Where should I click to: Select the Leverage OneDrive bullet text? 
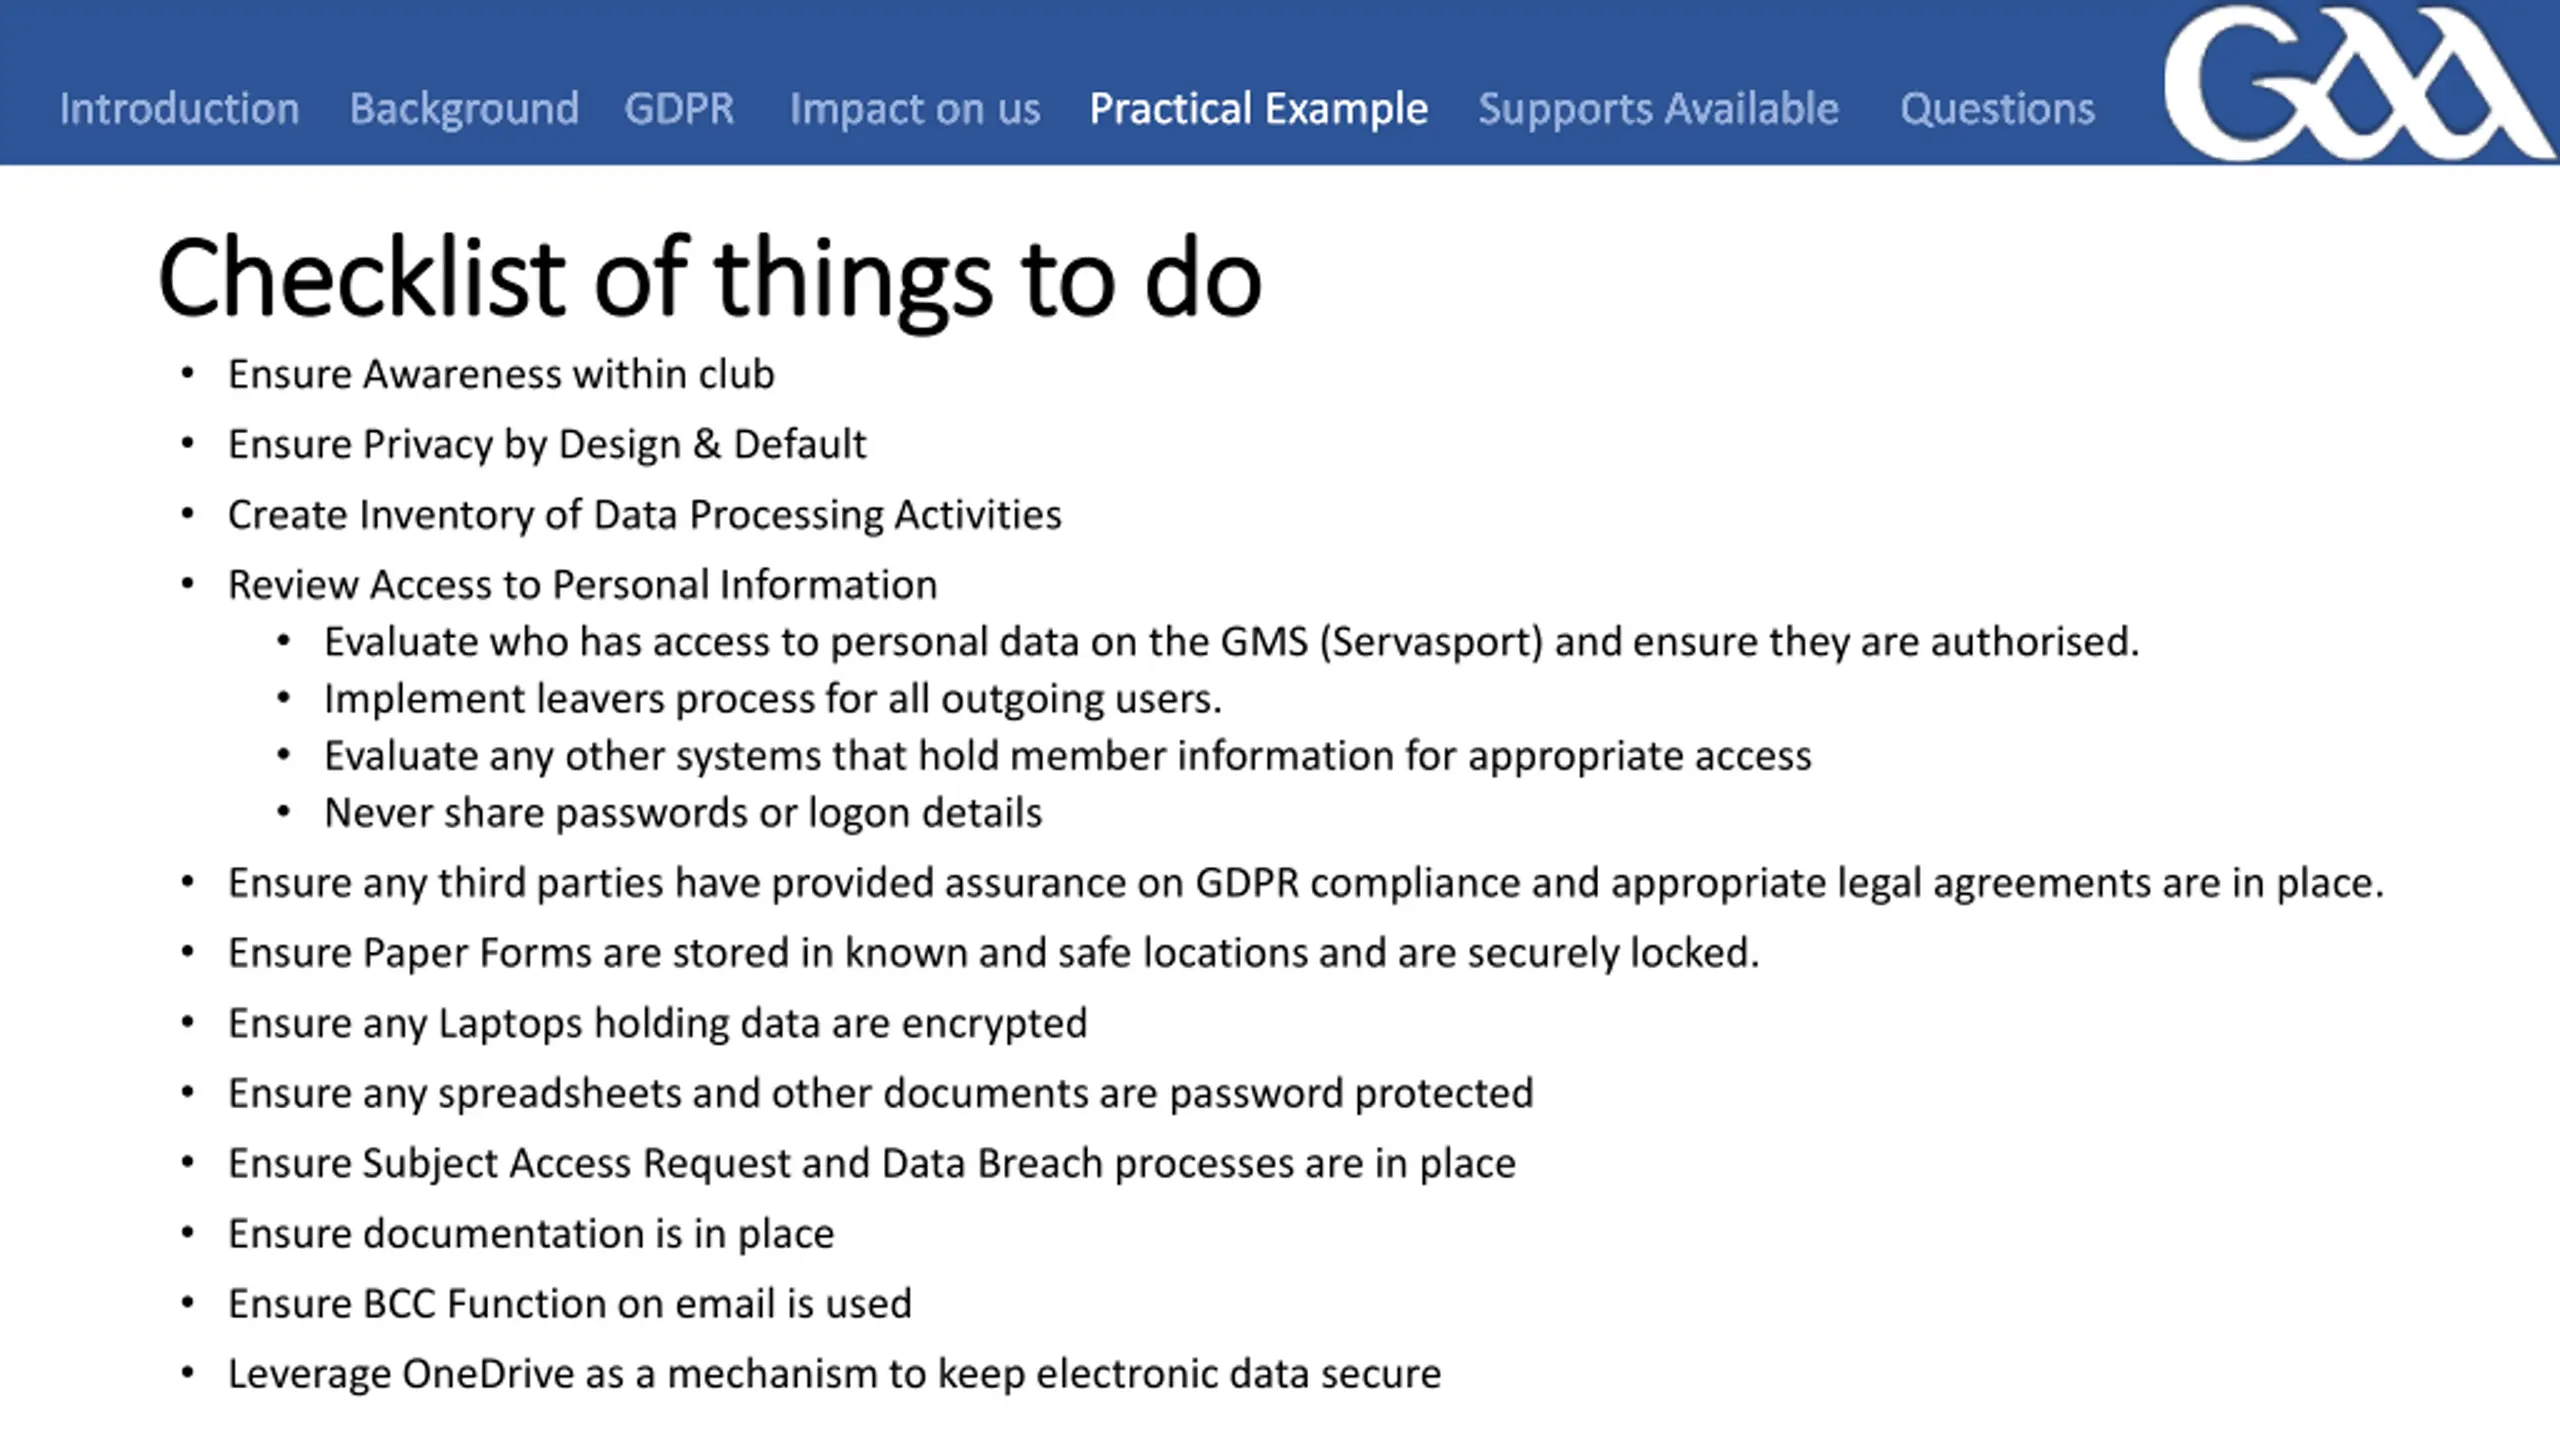pyautogui.click(x=835, y=1374)
